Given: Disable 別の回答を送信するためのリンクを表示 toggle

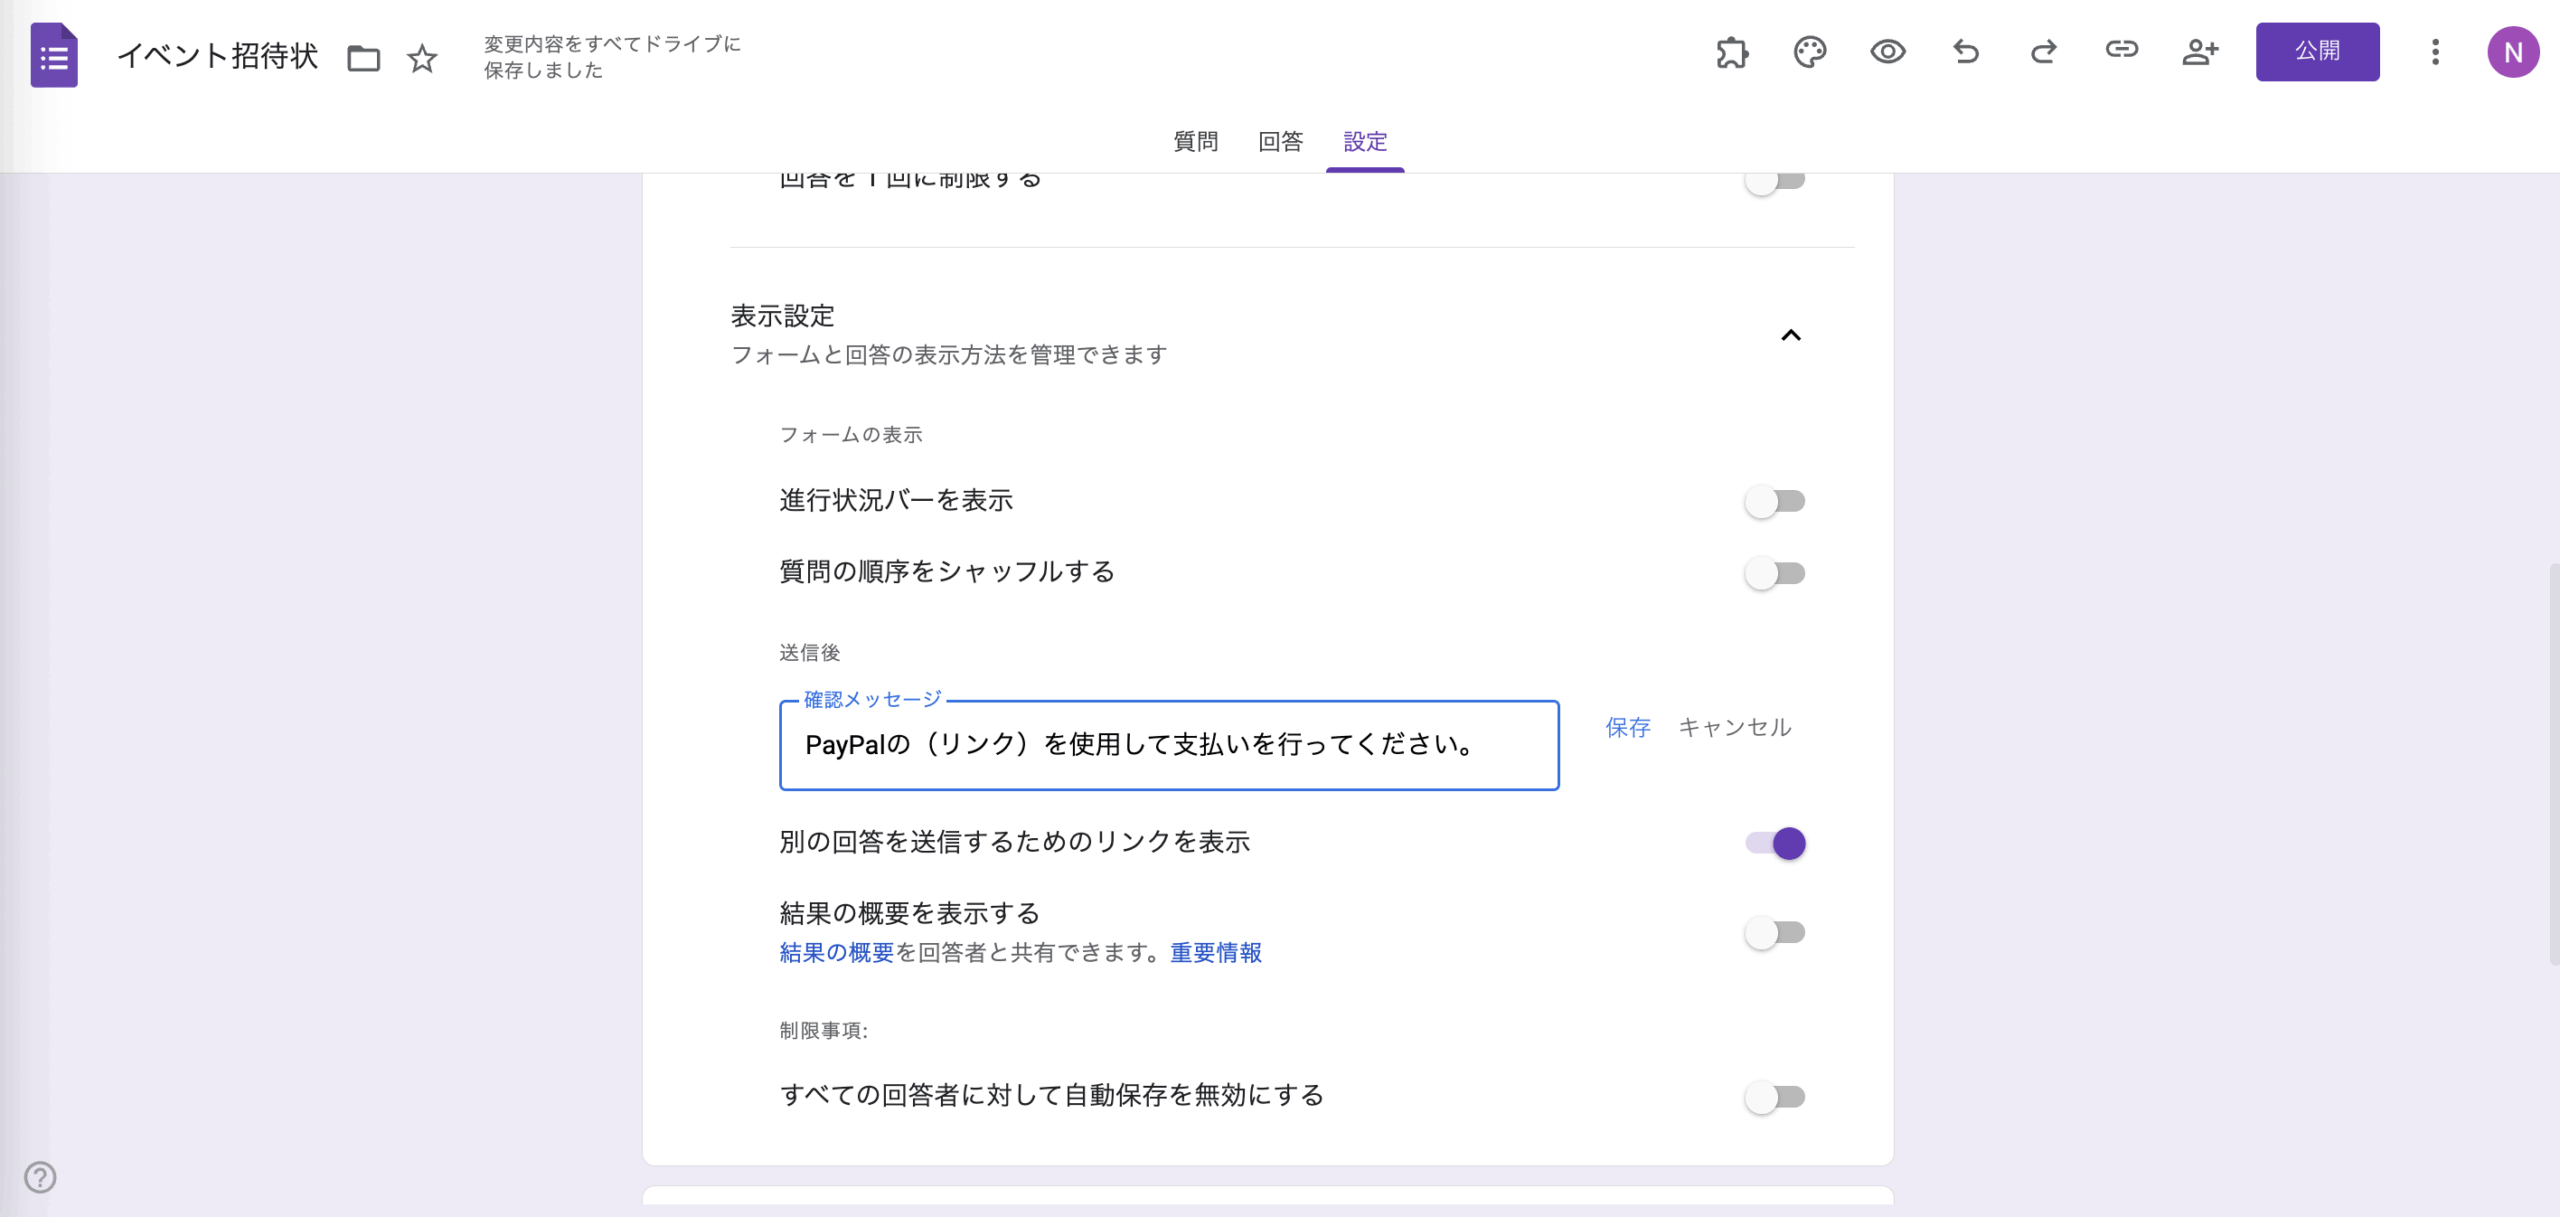Looking at the screenshot, I should click(x=1776, y=843).
